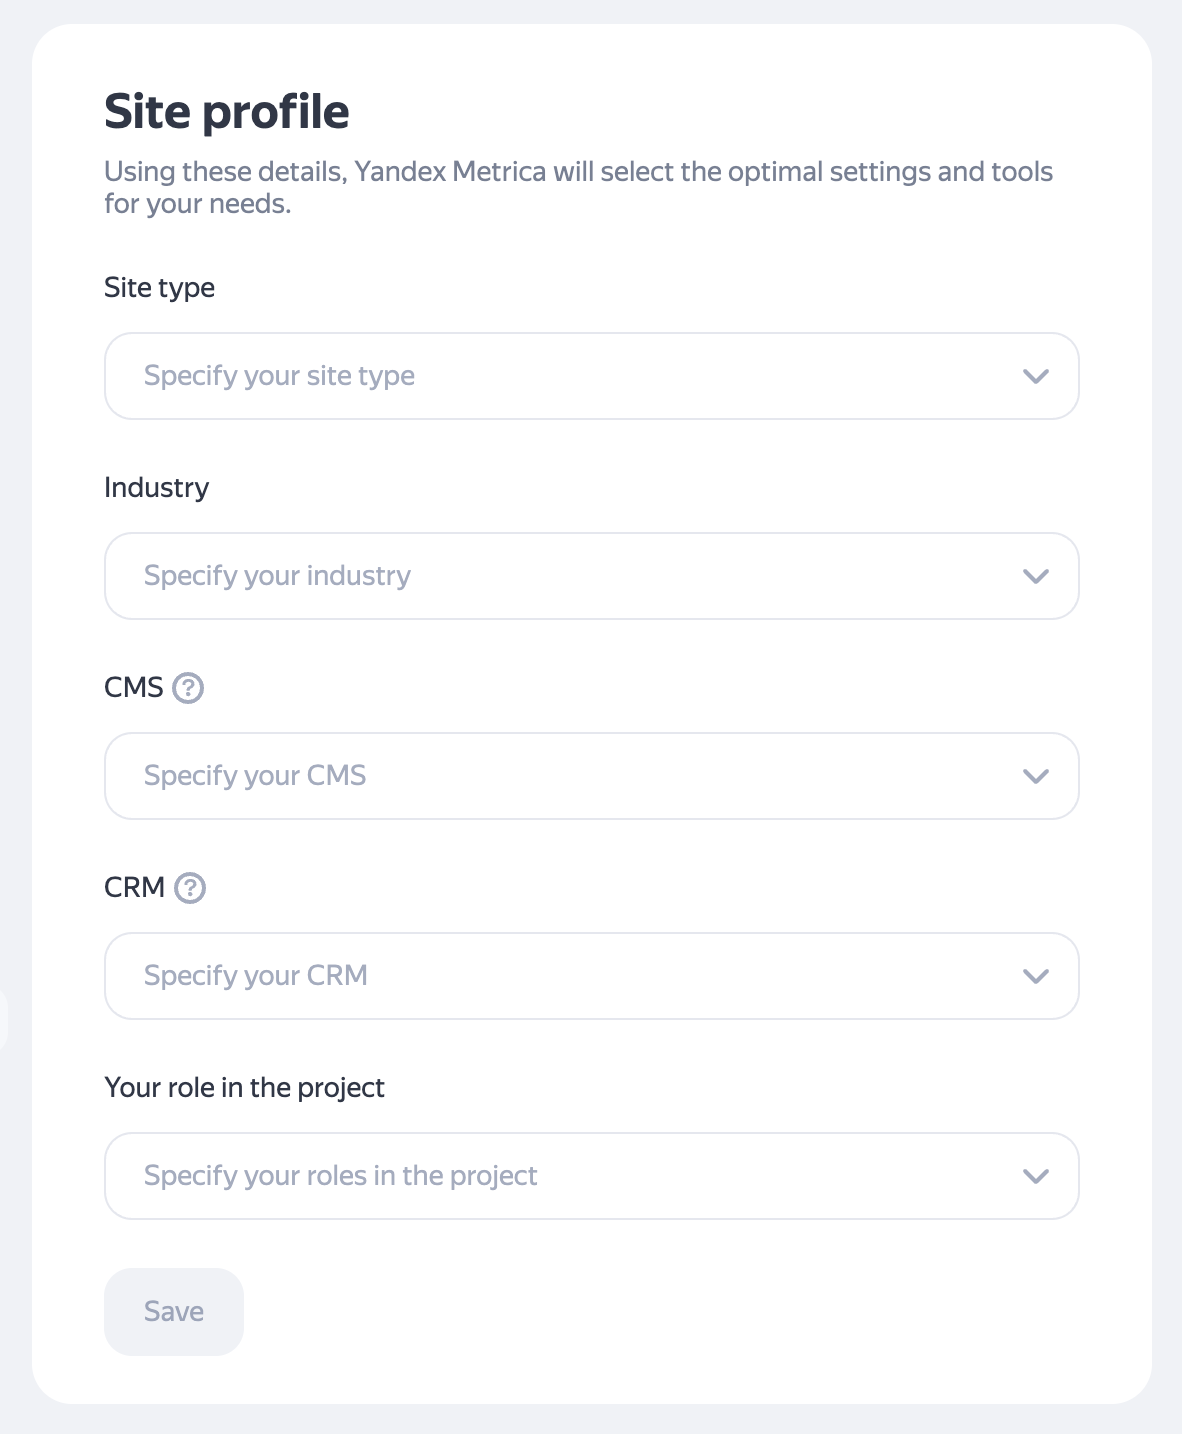1182x1434 pixels.
Task: Click the CRM help question mark icon
Action: pos(190,888)
